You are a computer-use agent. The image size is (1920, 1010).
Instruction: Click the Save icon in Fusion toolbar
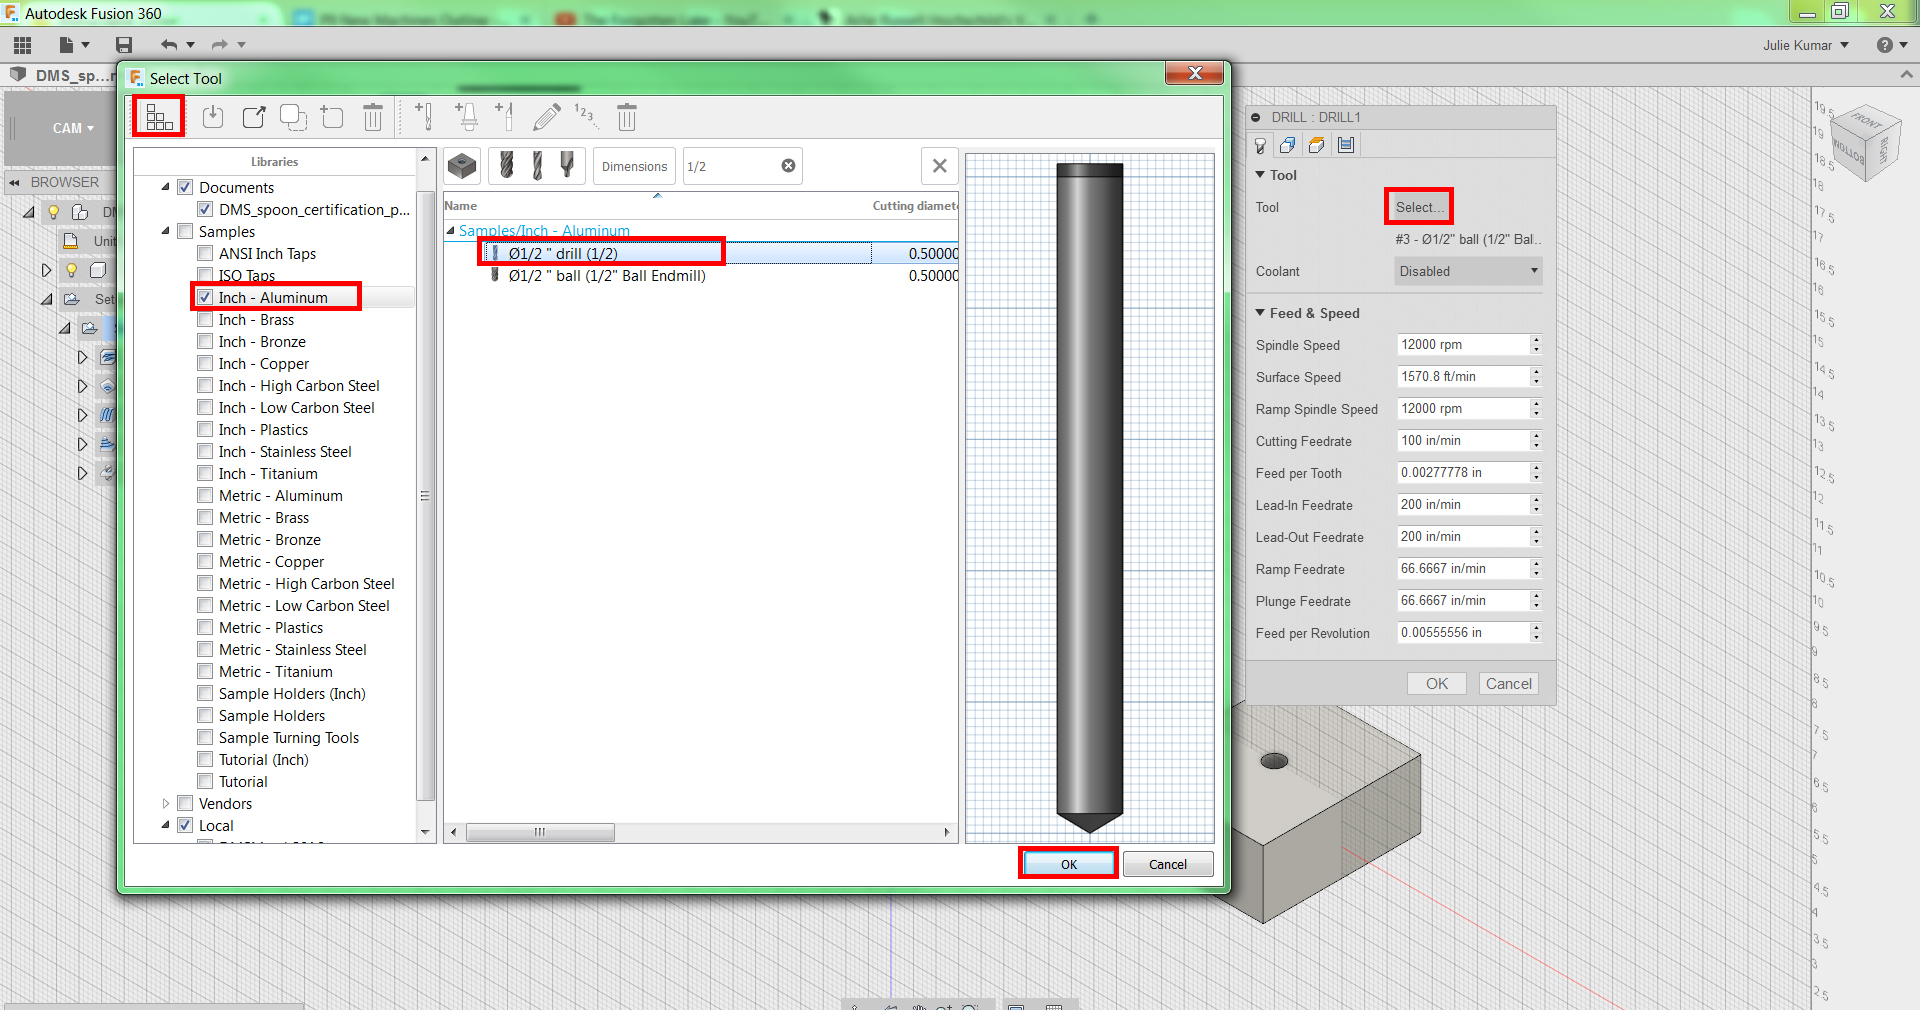click(124, 45)
